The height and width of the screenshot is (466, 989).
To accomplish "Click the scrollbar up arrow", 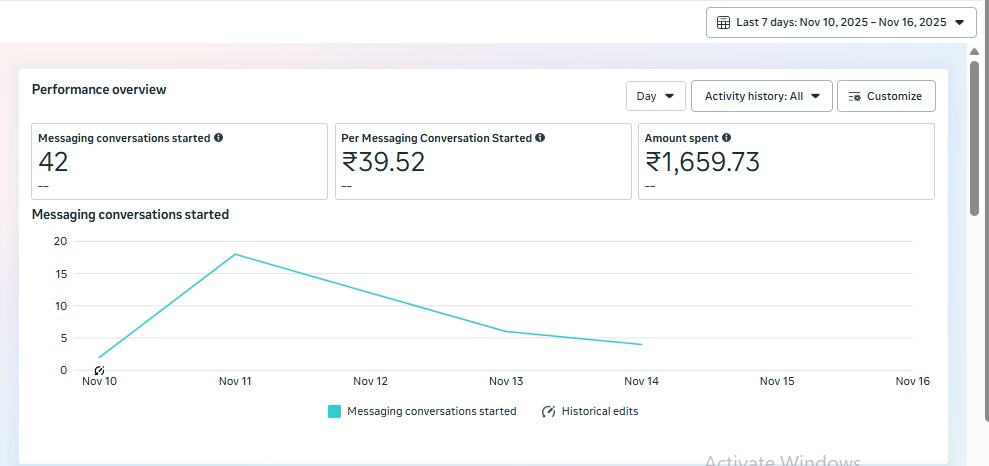I will point(974,52).
